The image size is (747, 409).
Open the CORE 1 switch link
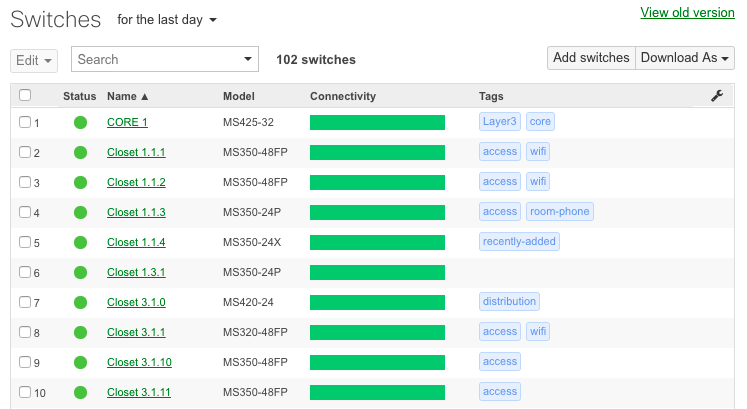pos(127,122)
